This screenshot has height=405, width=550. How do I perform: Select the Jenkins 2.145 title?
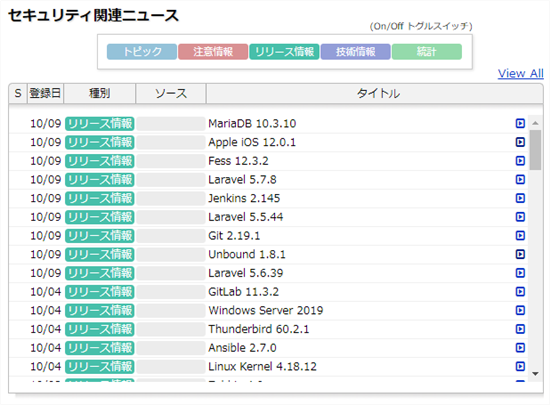[244, 198]
